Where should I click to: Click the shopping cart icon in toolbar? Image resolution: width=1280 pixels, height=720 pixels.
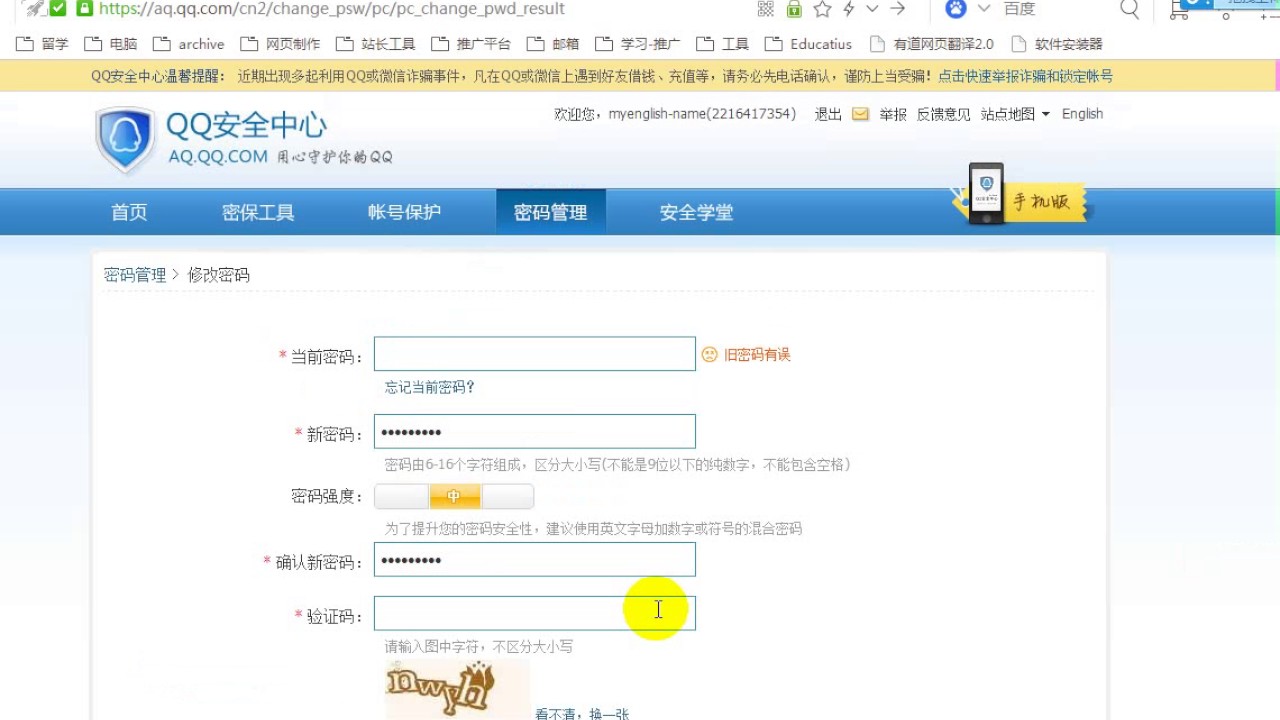[x=1179, y=10]
